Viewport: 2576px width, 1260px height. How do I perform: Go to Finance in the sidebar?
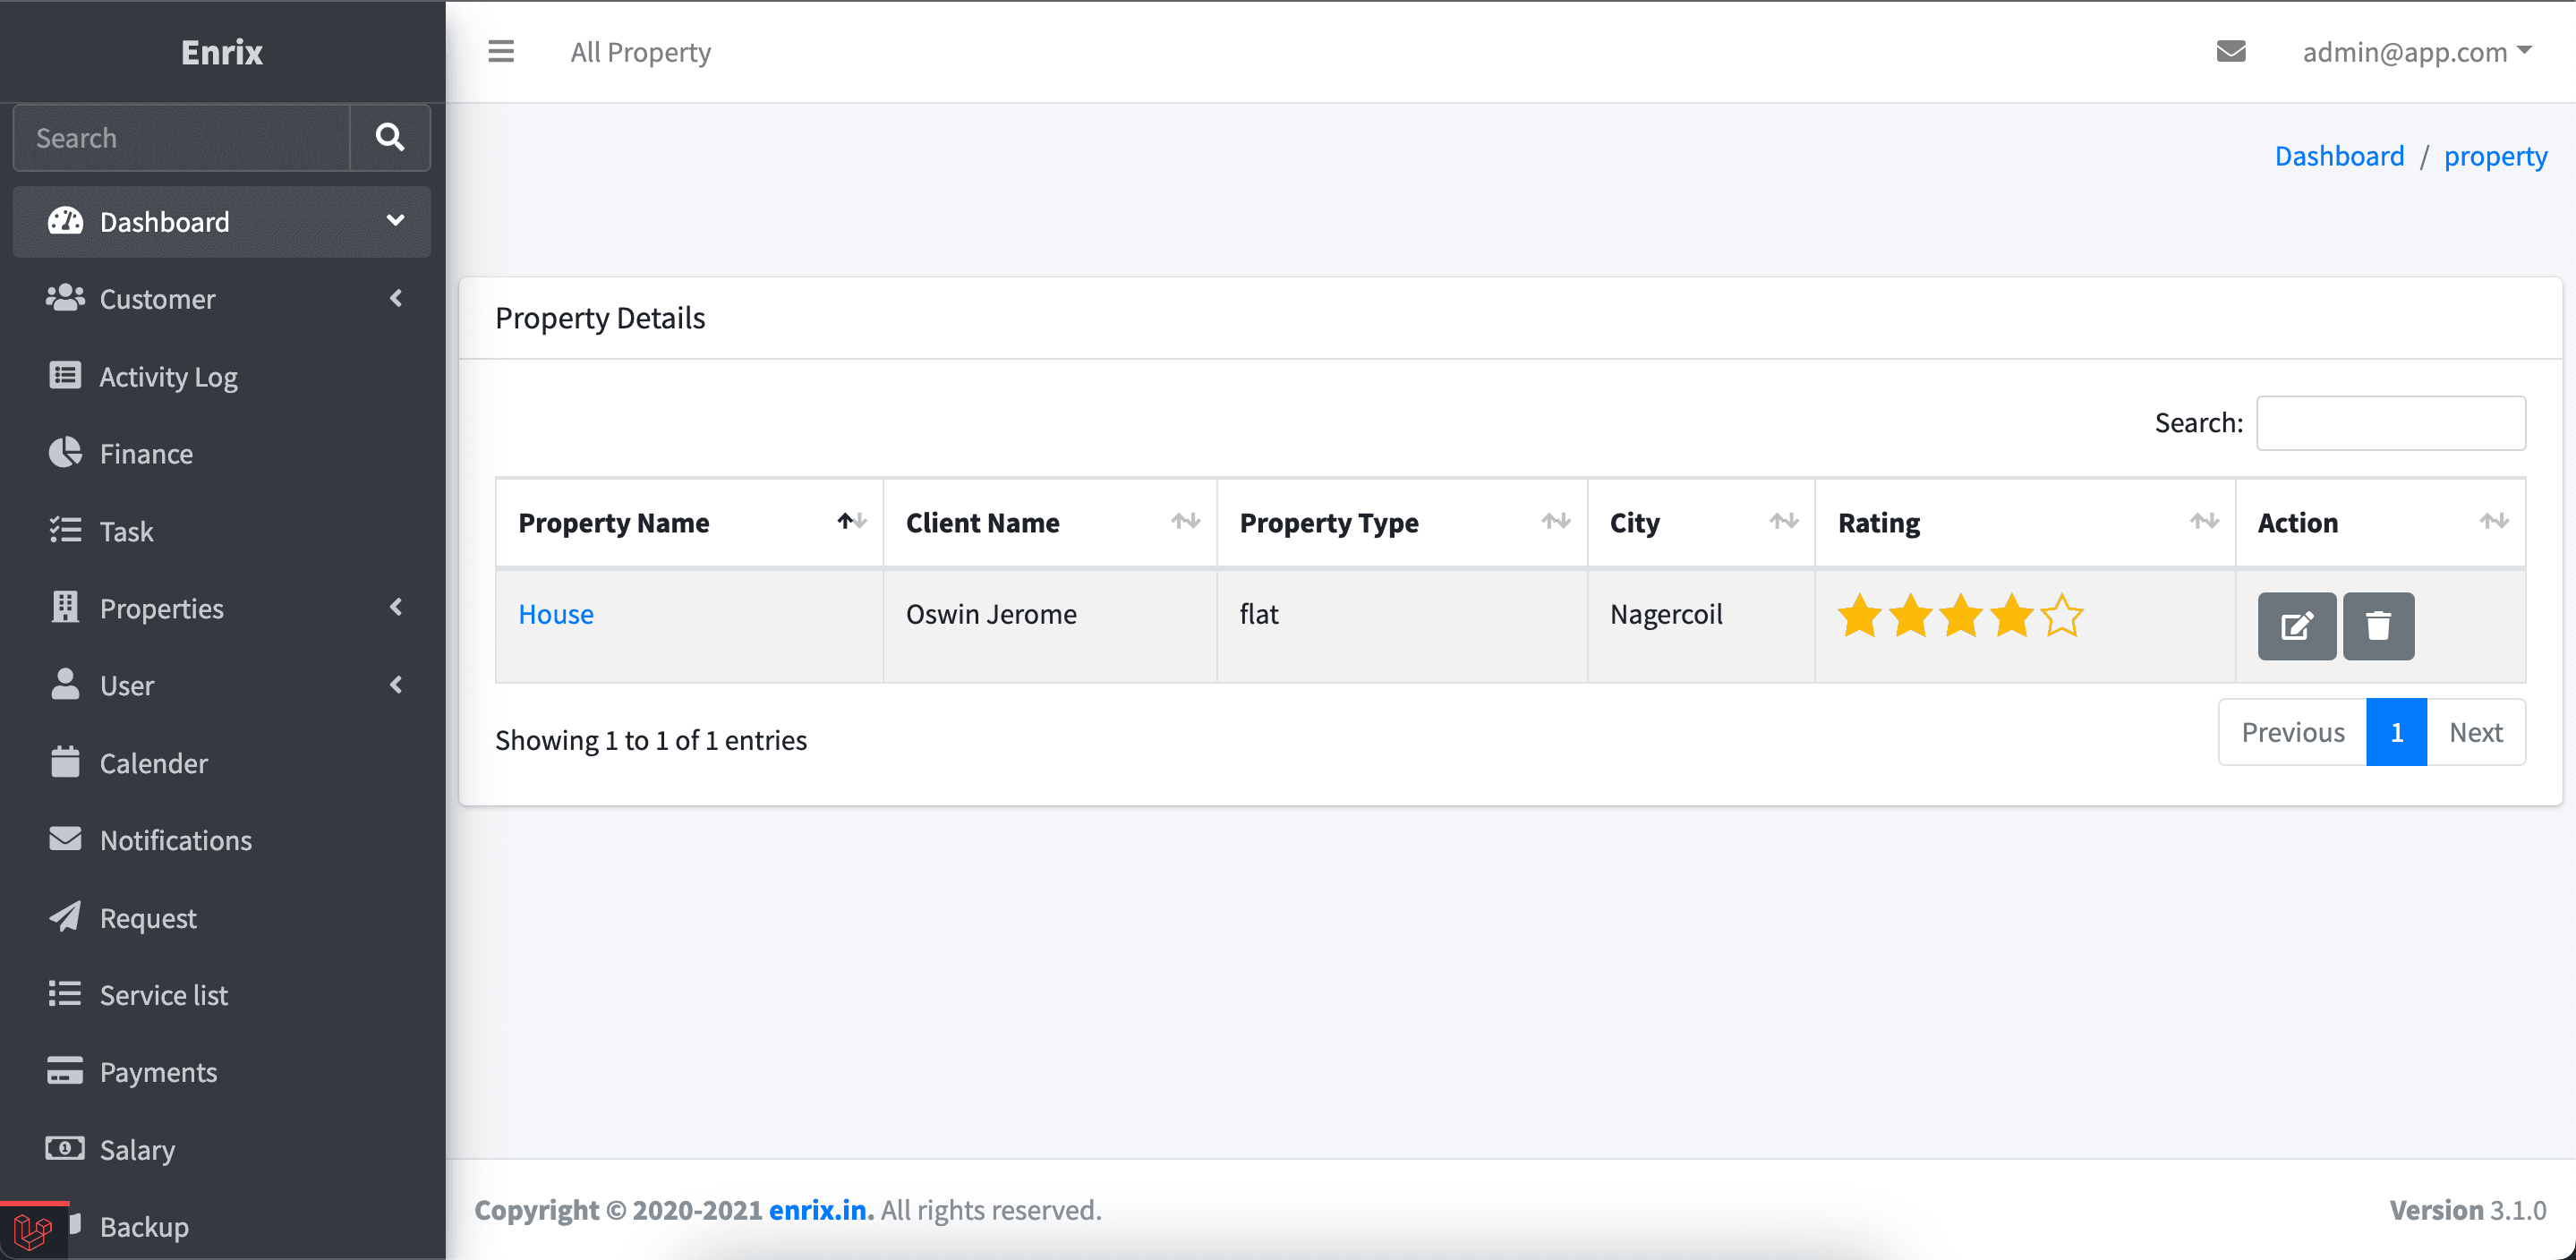point(146,453)
